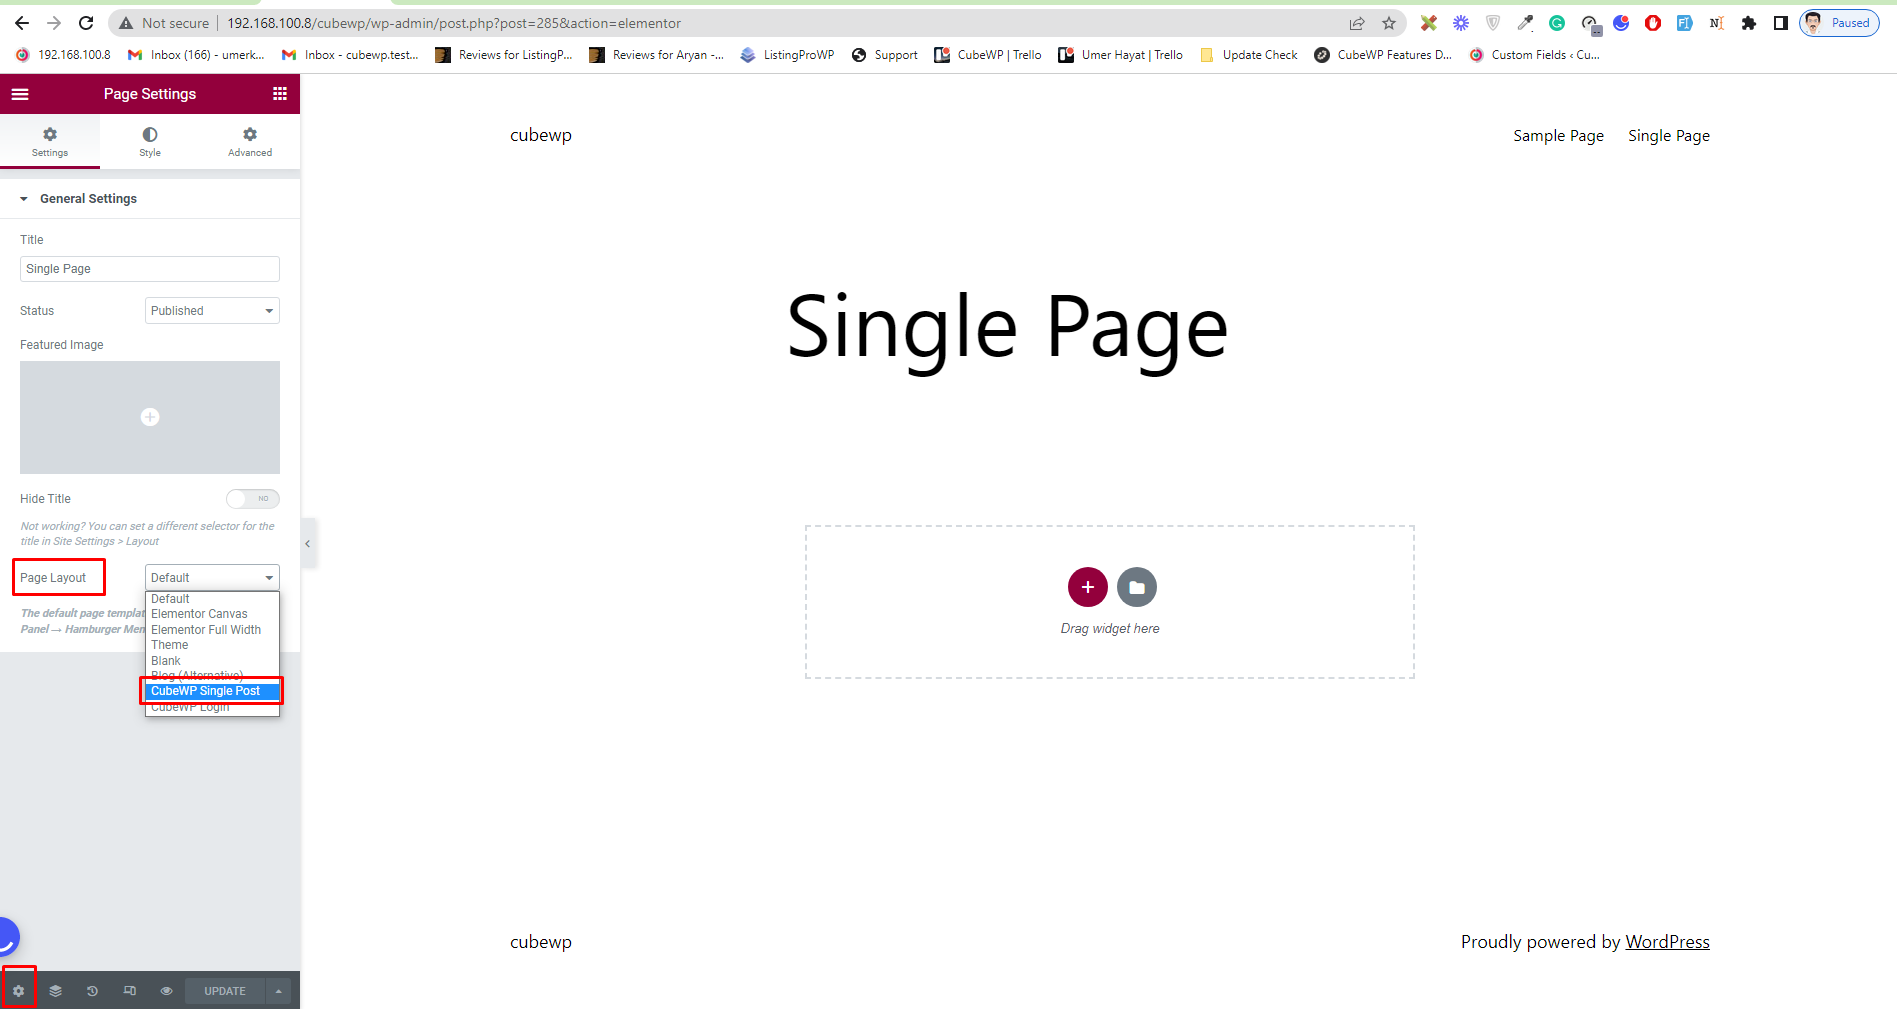Screen dimensions: 1897x1009
Task: Select Default layout option in list
Action: (x=212, y=599)
